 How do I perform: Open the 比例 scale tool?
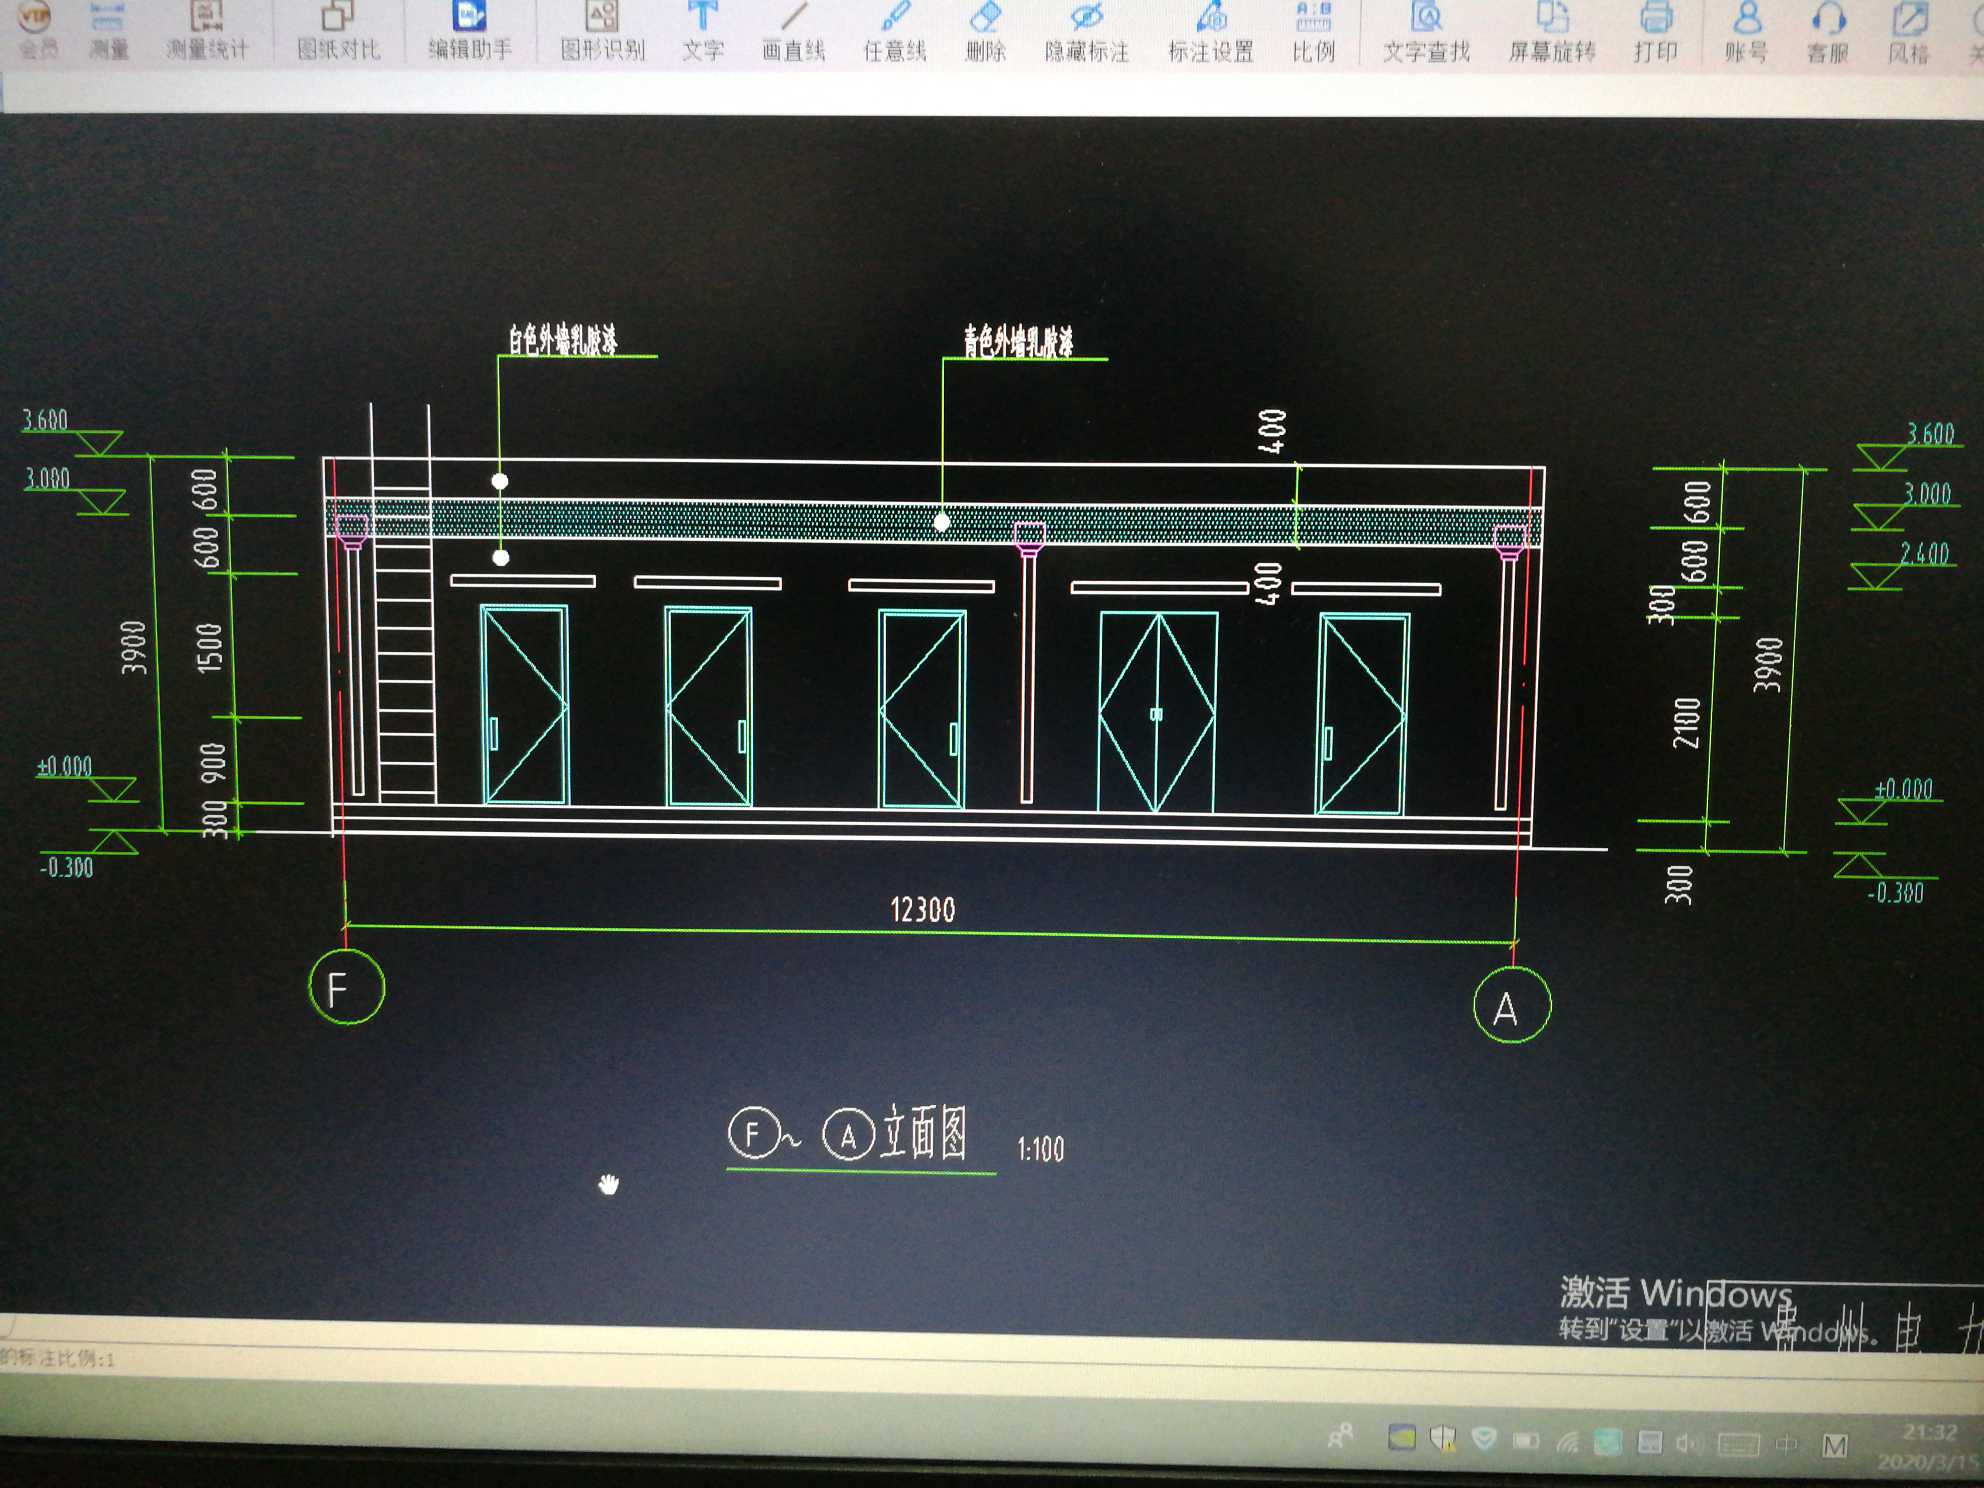point(1313,30)
